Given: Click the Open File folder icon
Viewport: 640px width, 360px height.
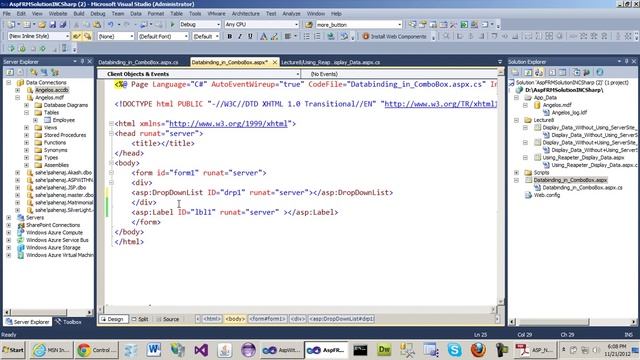Looking at the screenshot, I should point(42,24).
